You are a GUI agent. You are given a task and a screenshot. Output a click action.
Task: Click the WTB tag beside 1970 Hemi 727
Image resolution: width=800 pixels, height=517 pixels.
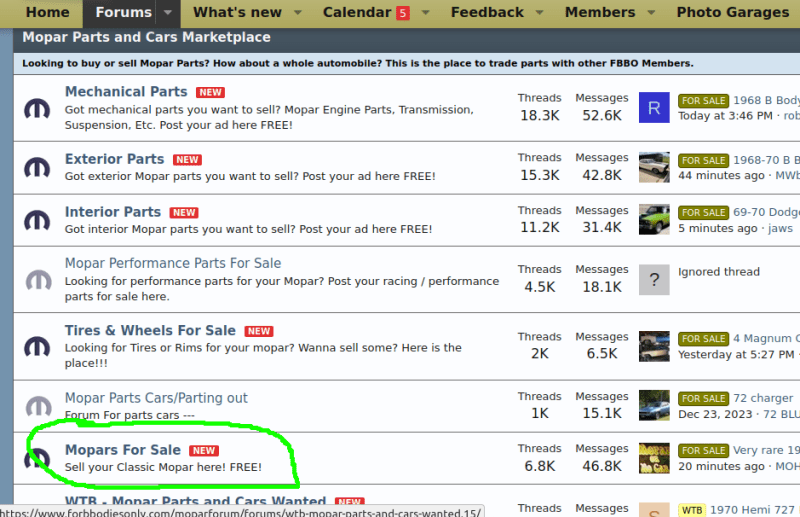tap(692, 510)
